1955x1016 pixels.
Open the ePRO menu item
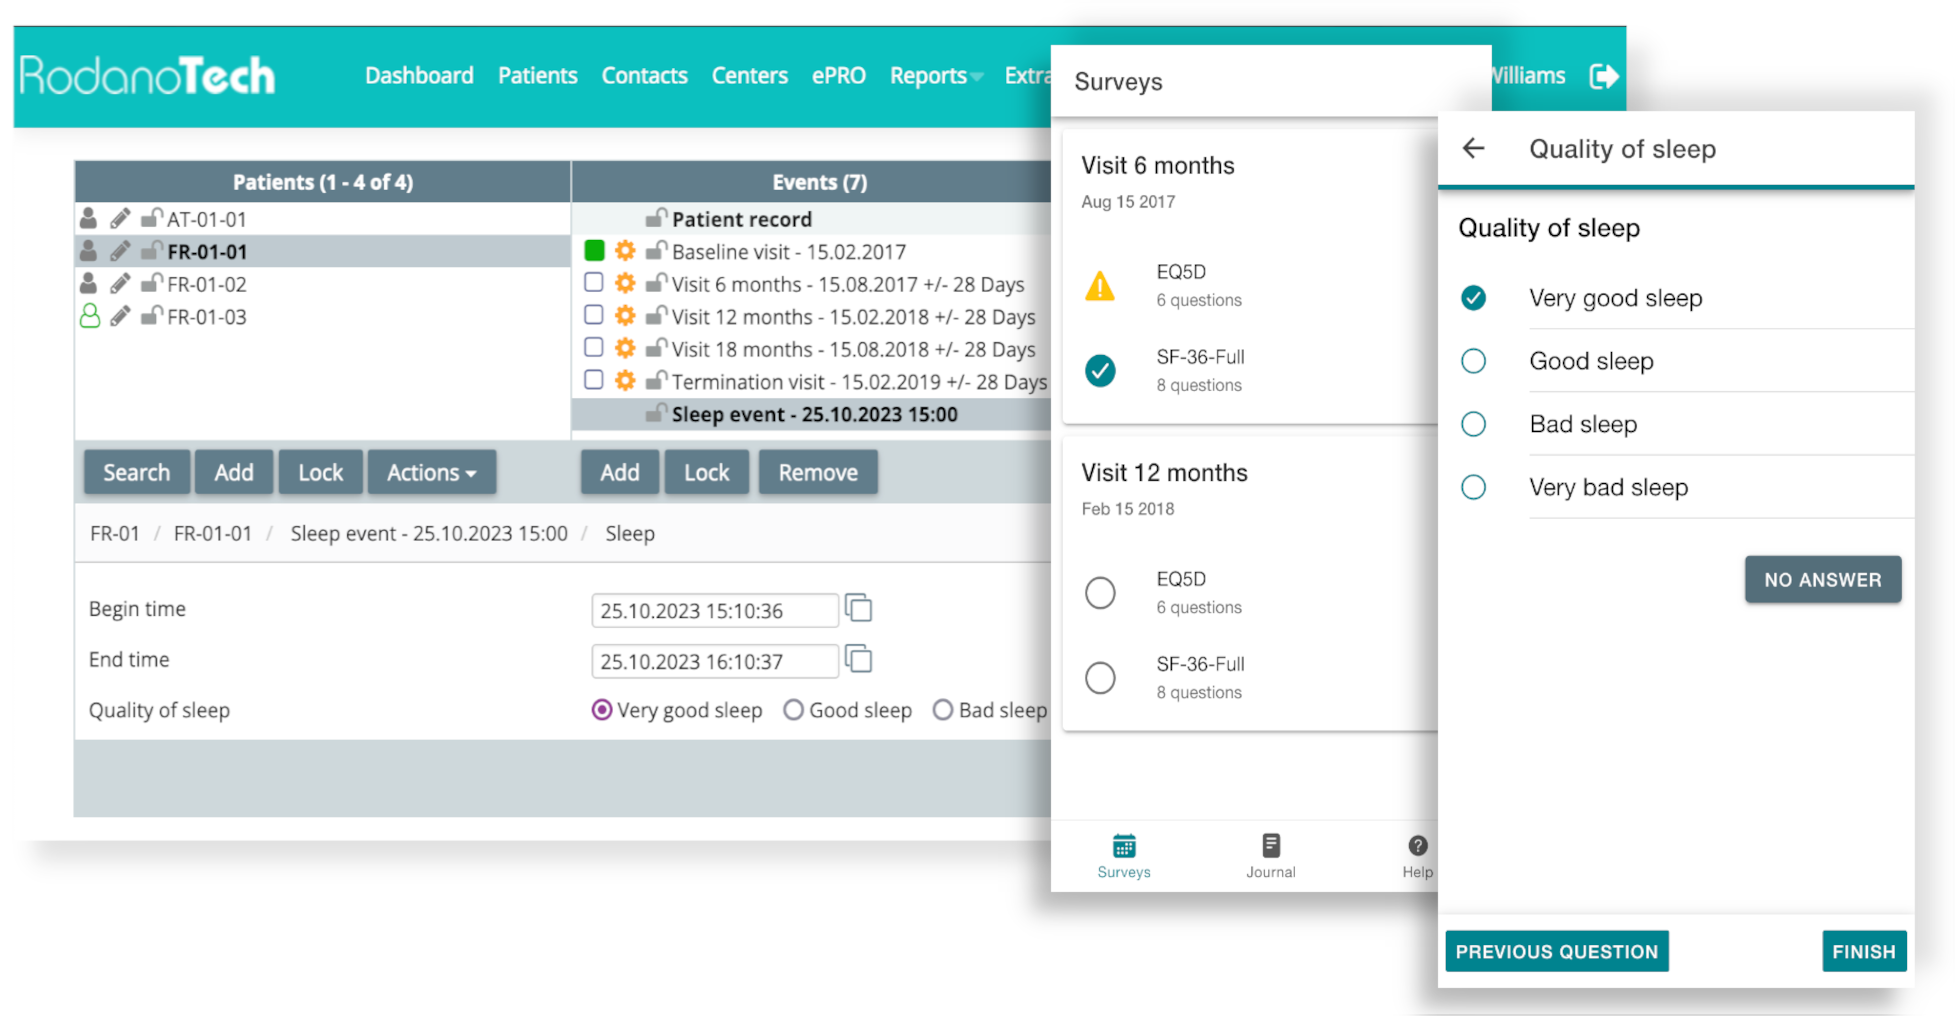point(838,76)
